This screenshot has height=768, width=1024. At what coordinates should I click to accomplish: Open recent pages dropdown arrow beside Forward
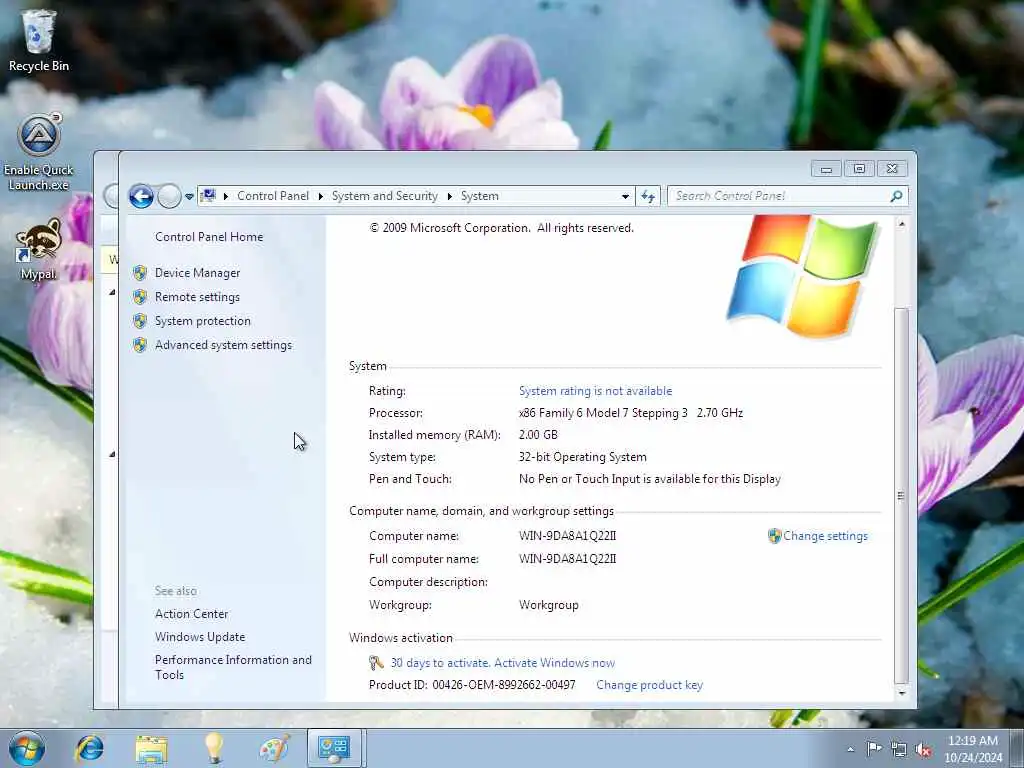tap(189, 197)
